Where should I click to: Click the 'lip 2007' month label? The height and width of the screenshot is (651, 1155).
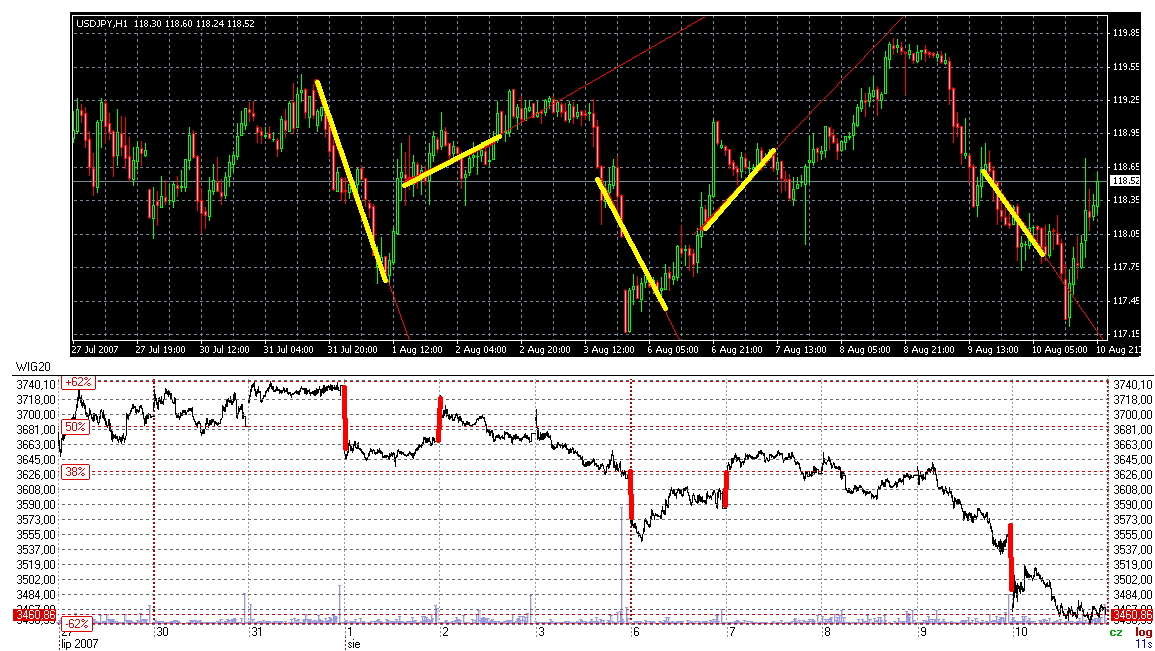point(79,645)
